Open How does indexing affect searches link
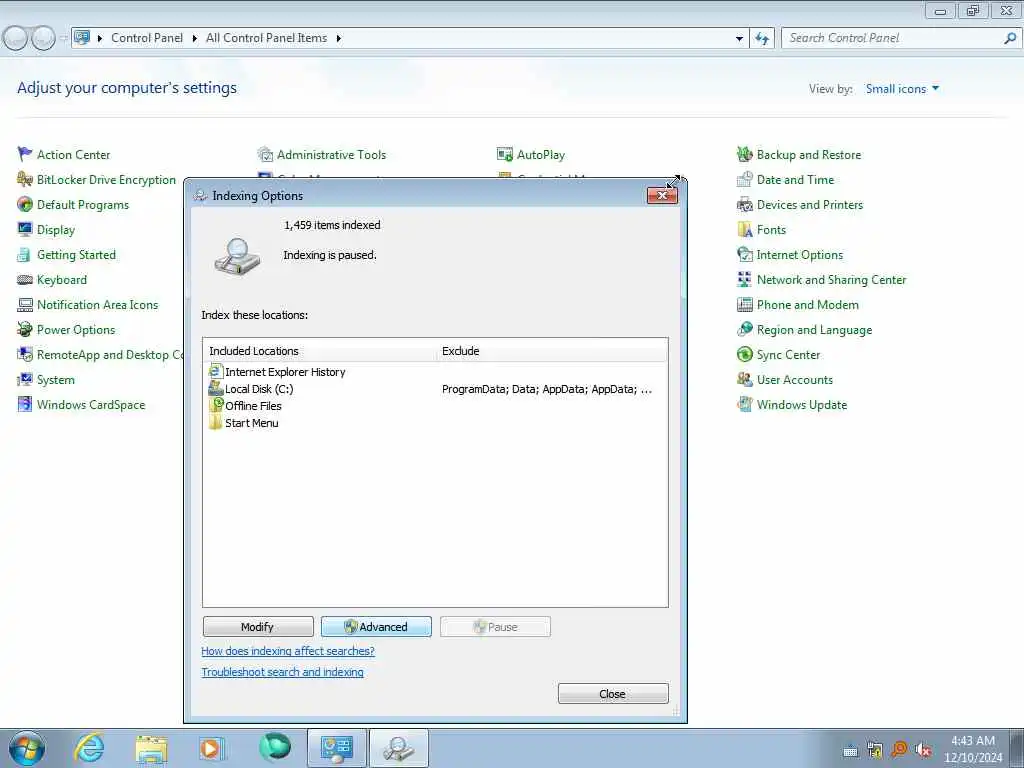Screen dimensions: 1024x768 tap(288, 651)
